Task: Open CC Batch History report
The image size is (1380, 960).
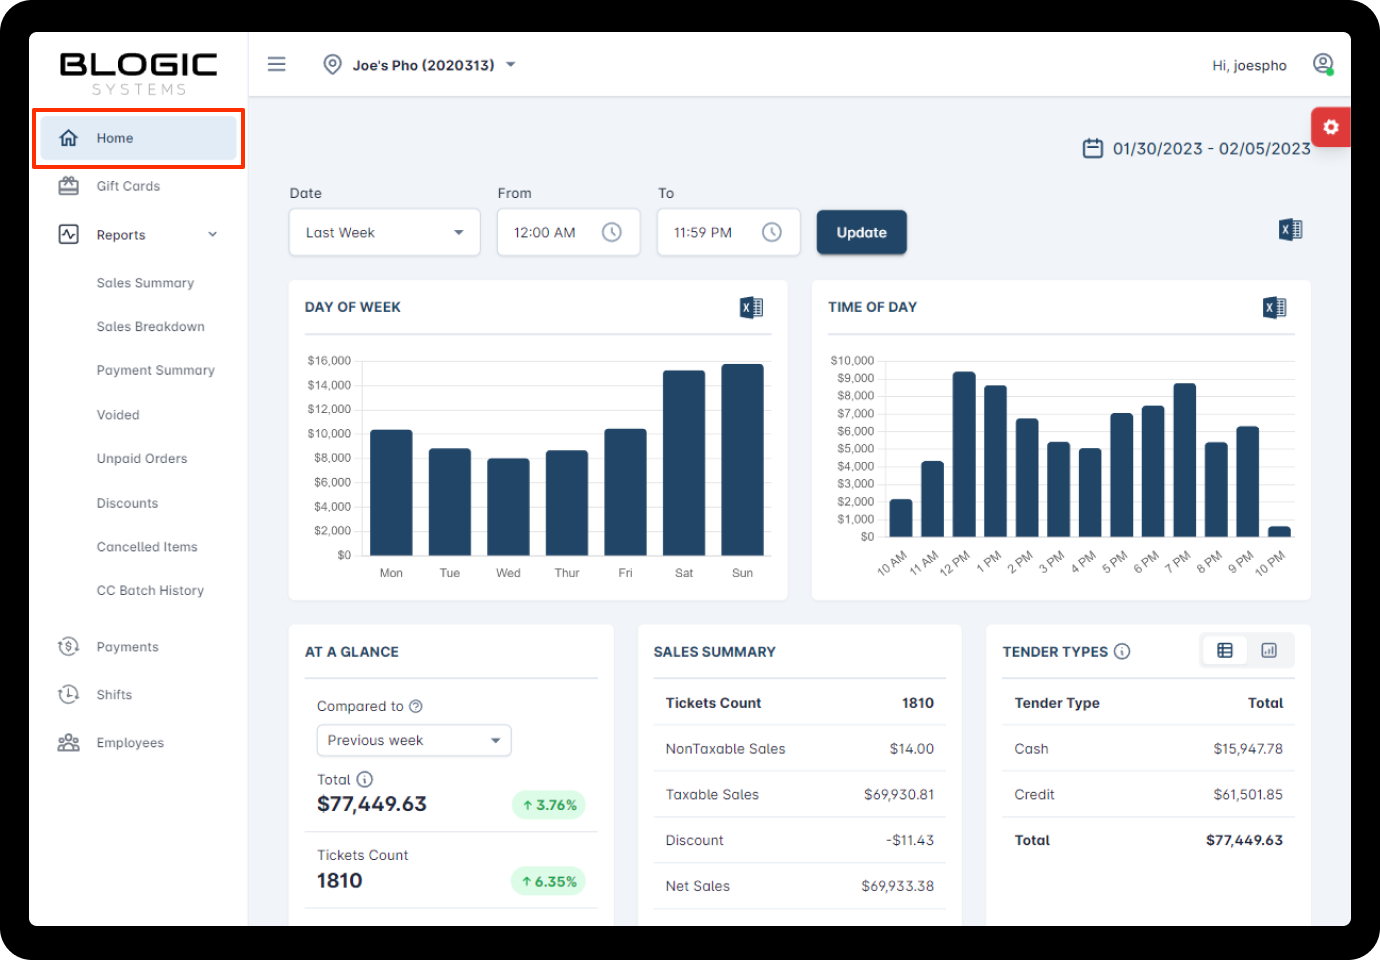Action: pos(150,591)
